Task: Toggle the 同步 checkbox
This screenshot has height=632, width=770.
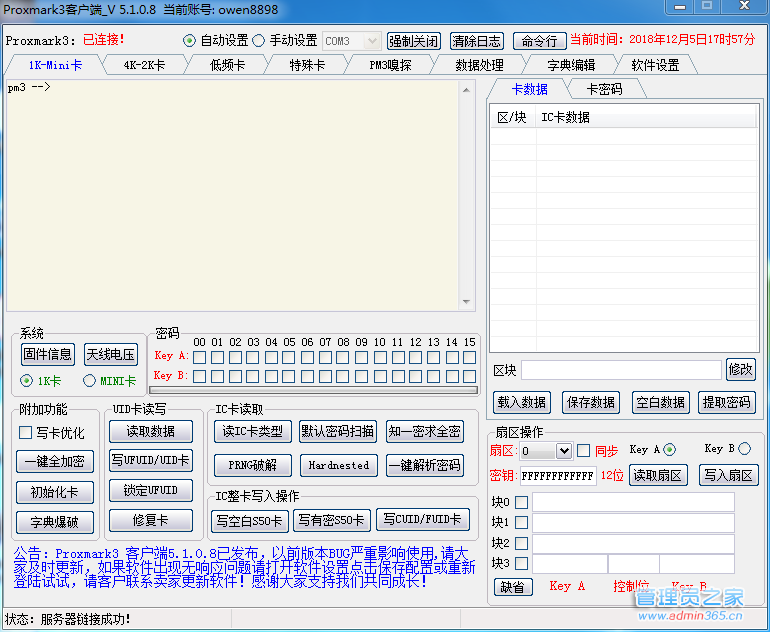Action: click(x=583, y=450)
